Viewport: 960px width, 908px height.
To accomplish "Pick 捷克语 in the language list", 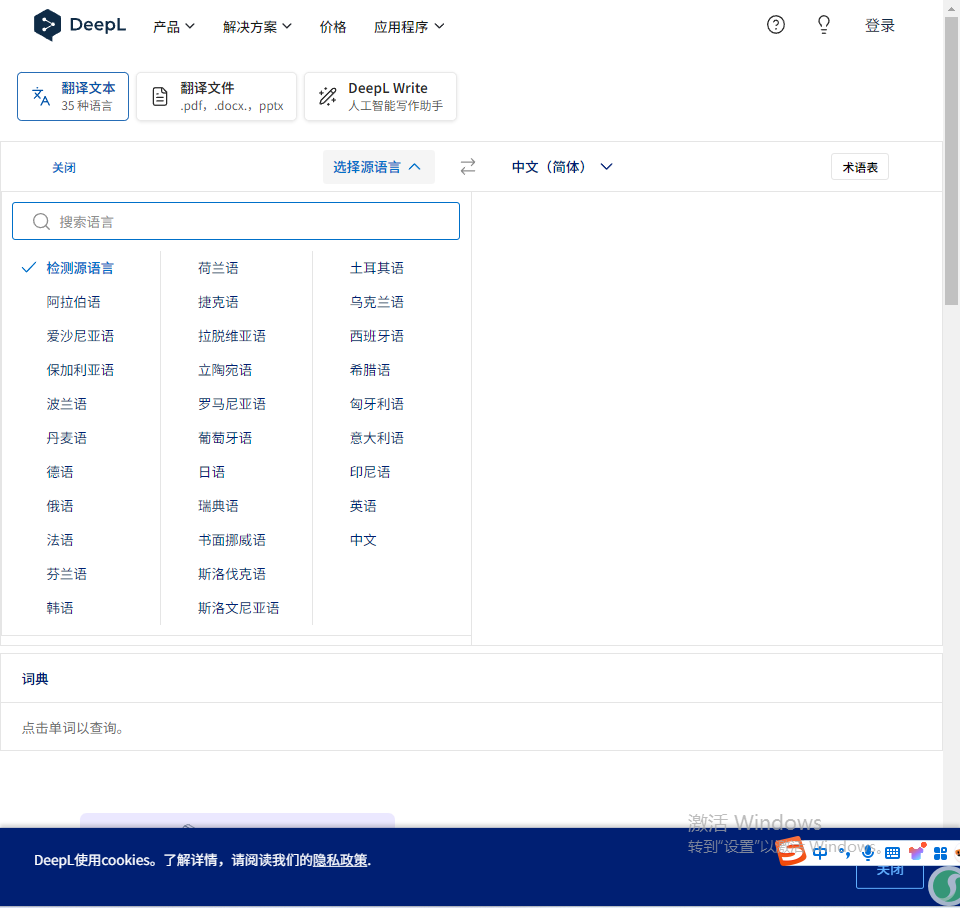I will pyautogui.click(x=218, y=302).
